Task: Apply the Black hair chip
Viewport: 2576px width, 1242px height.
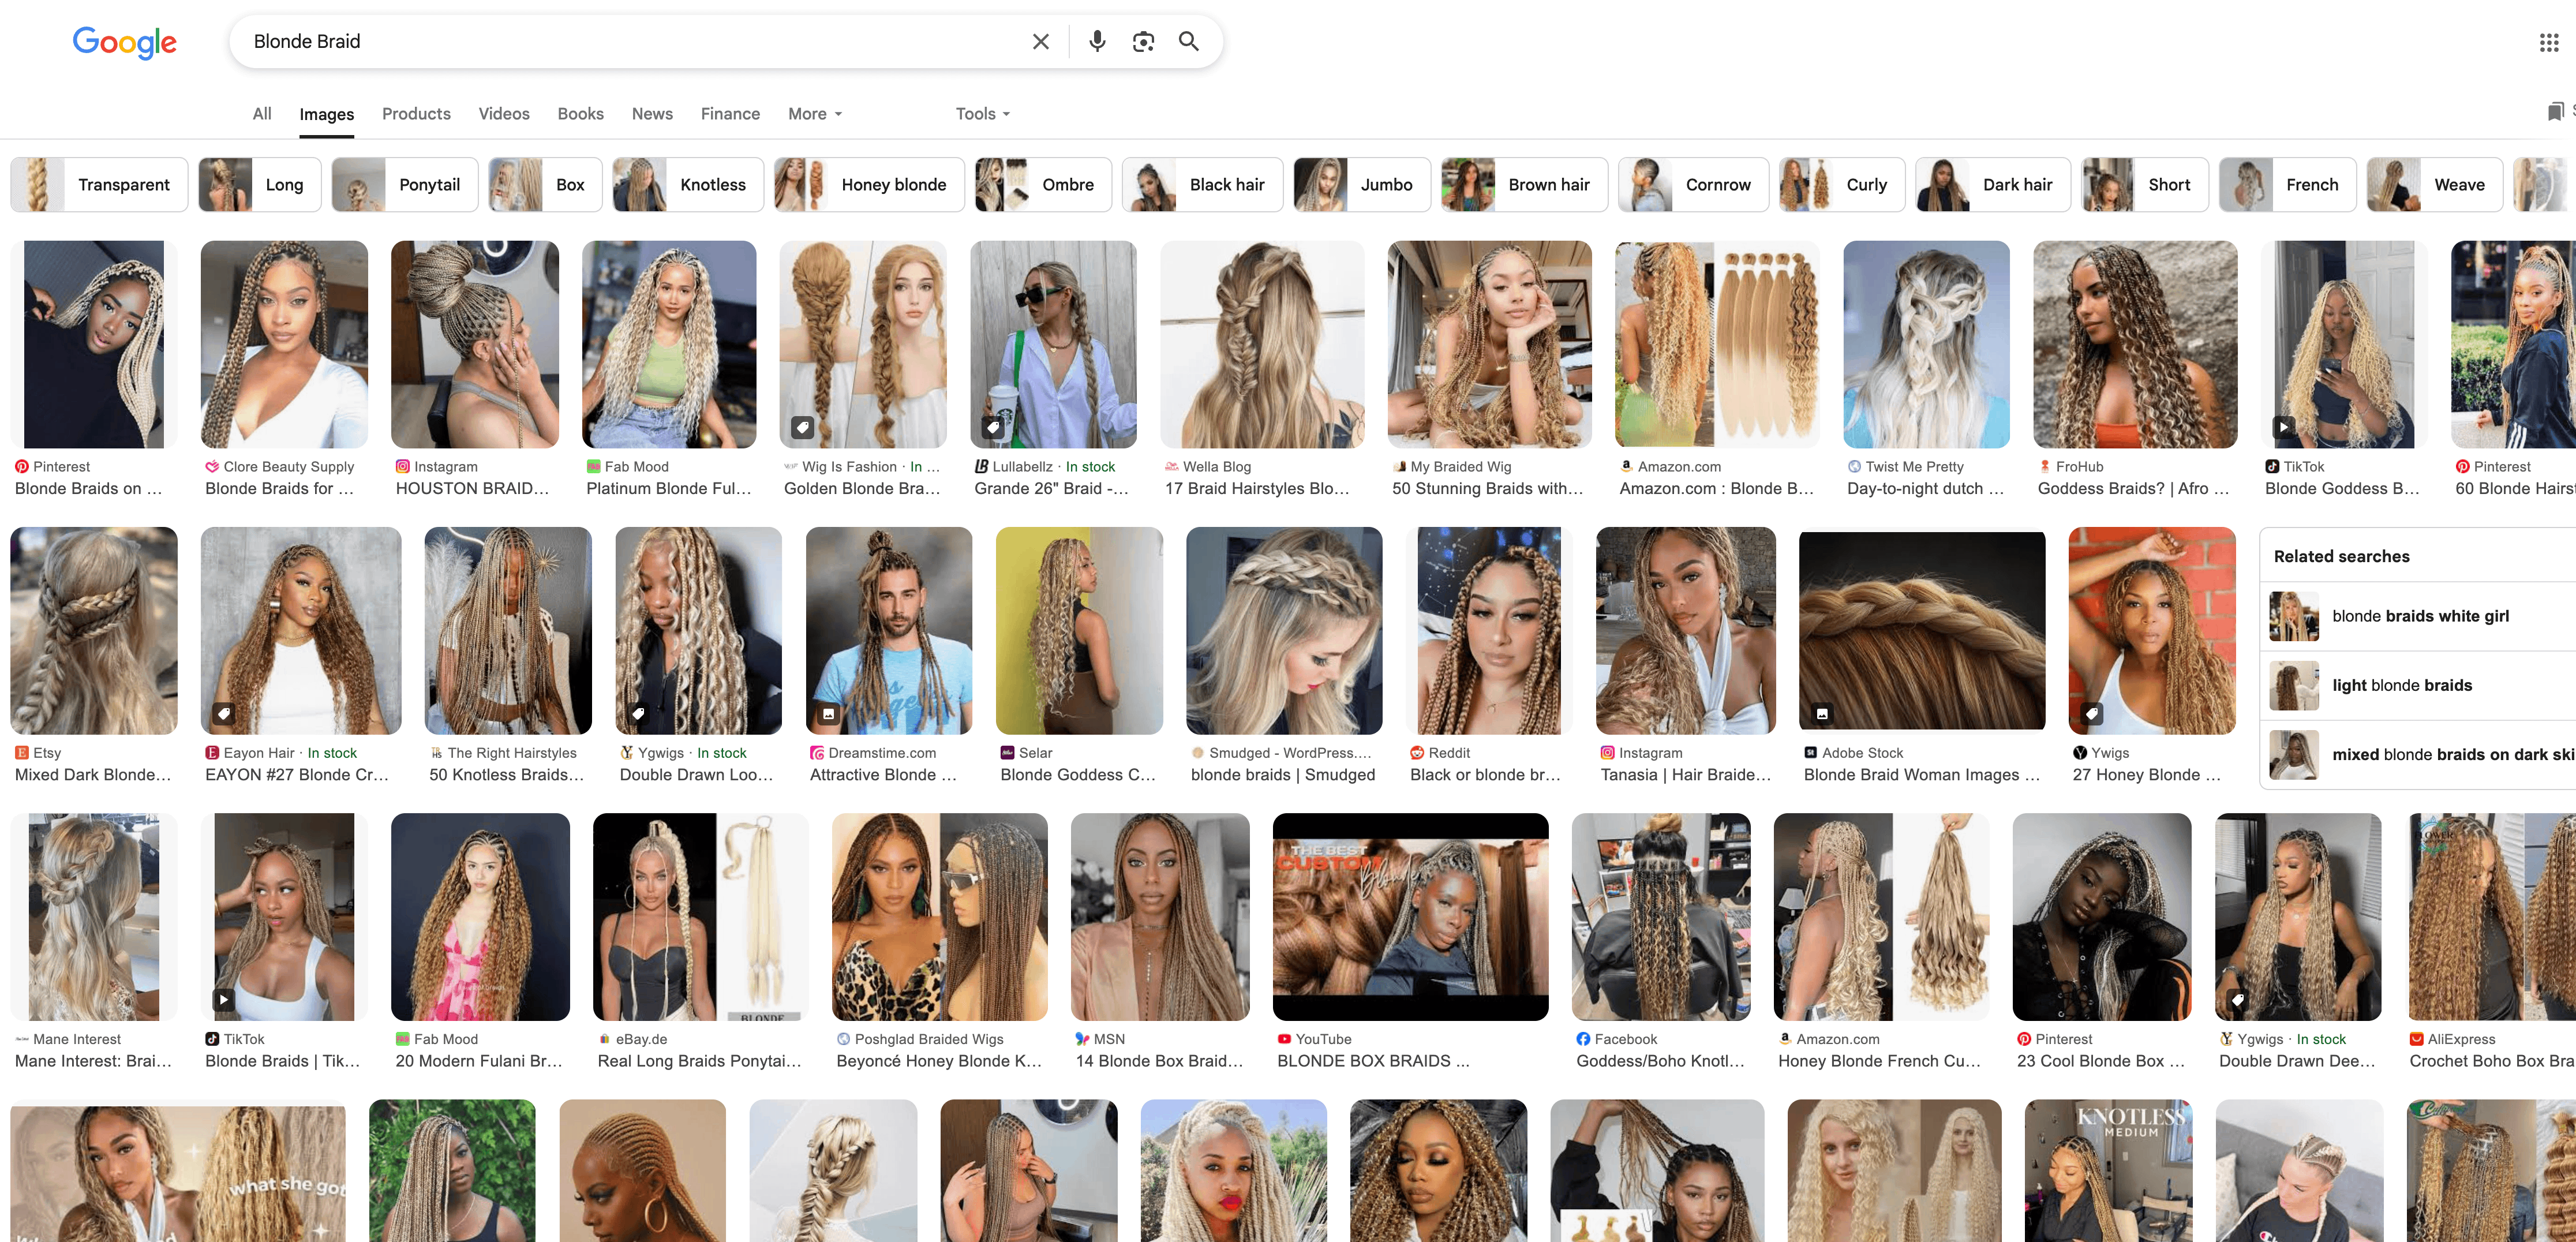Action: [1202, 185]
